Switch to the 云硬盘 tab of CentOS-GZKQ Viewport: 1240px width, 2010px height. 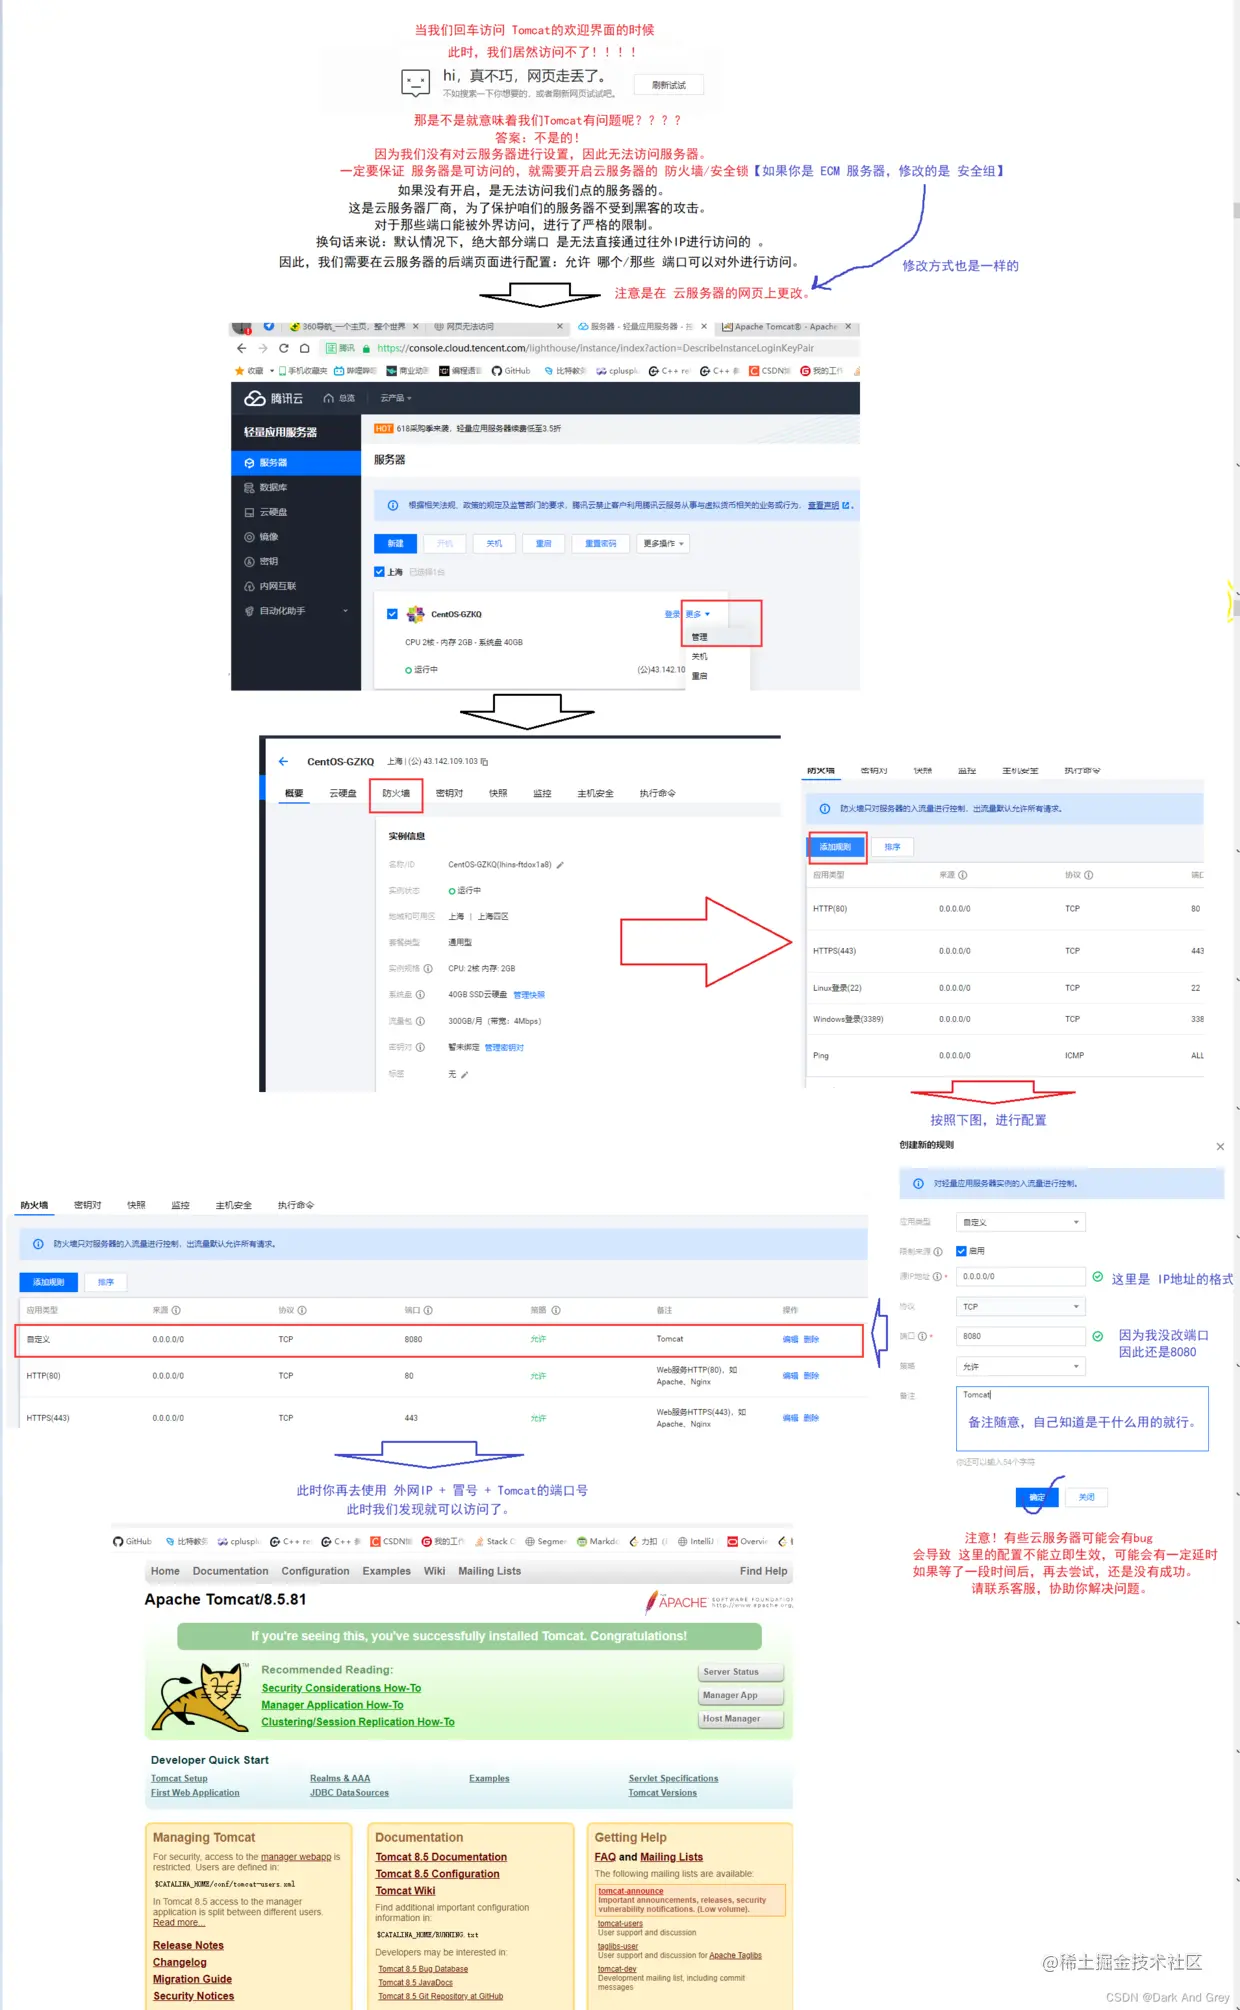coord(343,793)
